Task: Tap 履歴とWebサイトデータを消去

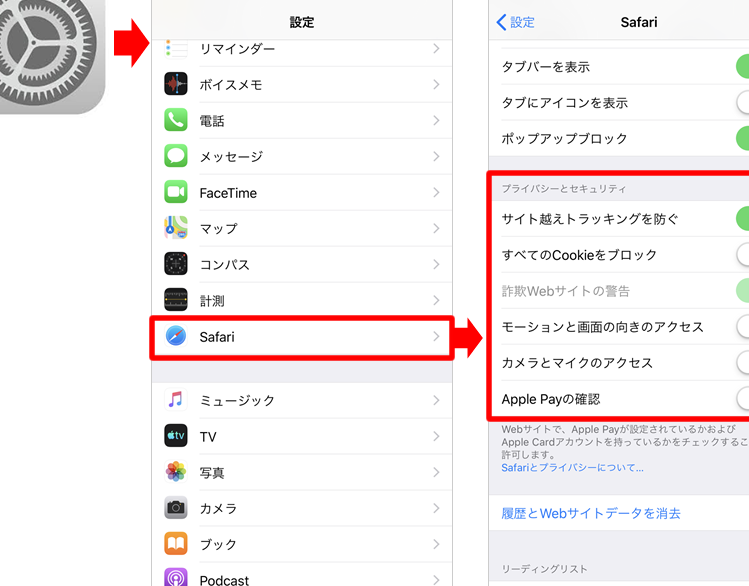Action: pyautogui.click(x=591, y=513)
